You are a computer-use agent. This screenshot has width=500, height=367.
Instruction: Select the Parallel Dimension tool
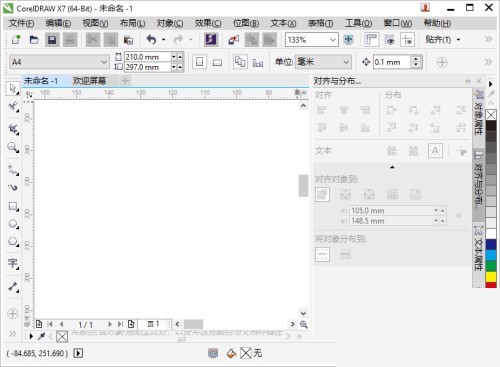coord(13,287)
